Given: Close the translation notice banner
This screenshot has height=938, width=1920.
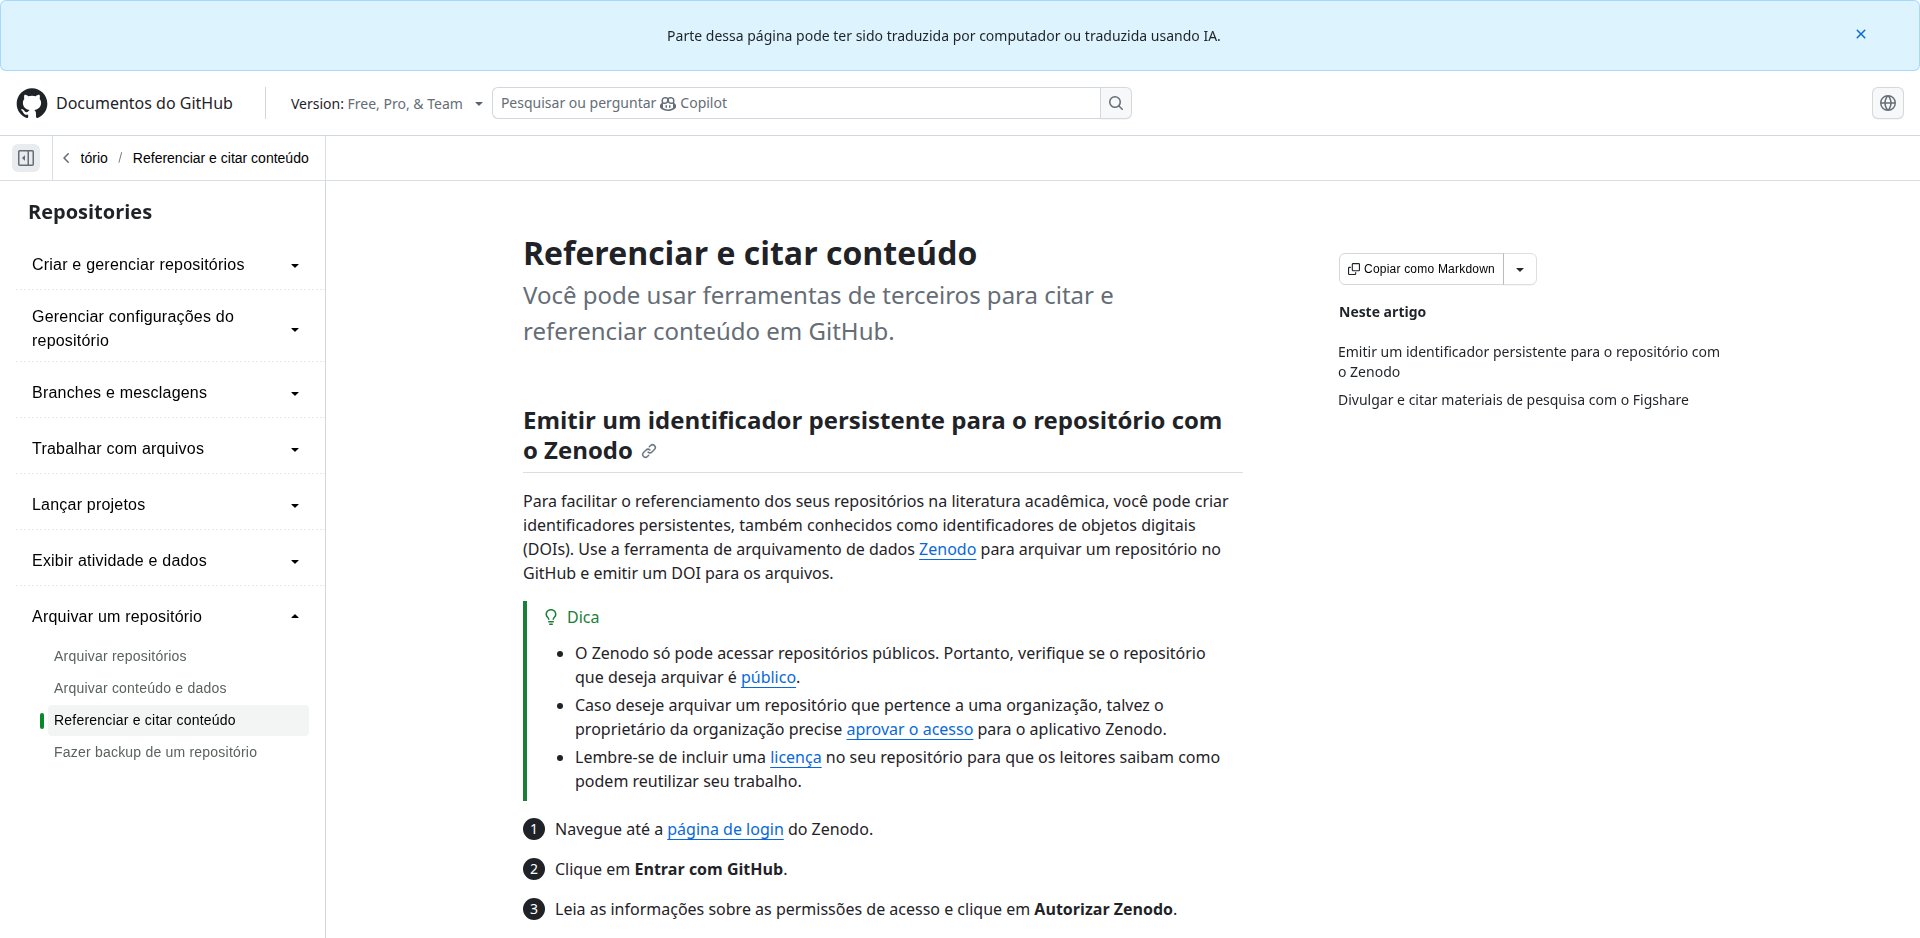Looking at the screenshot, I should click(x=1861, y=34).
